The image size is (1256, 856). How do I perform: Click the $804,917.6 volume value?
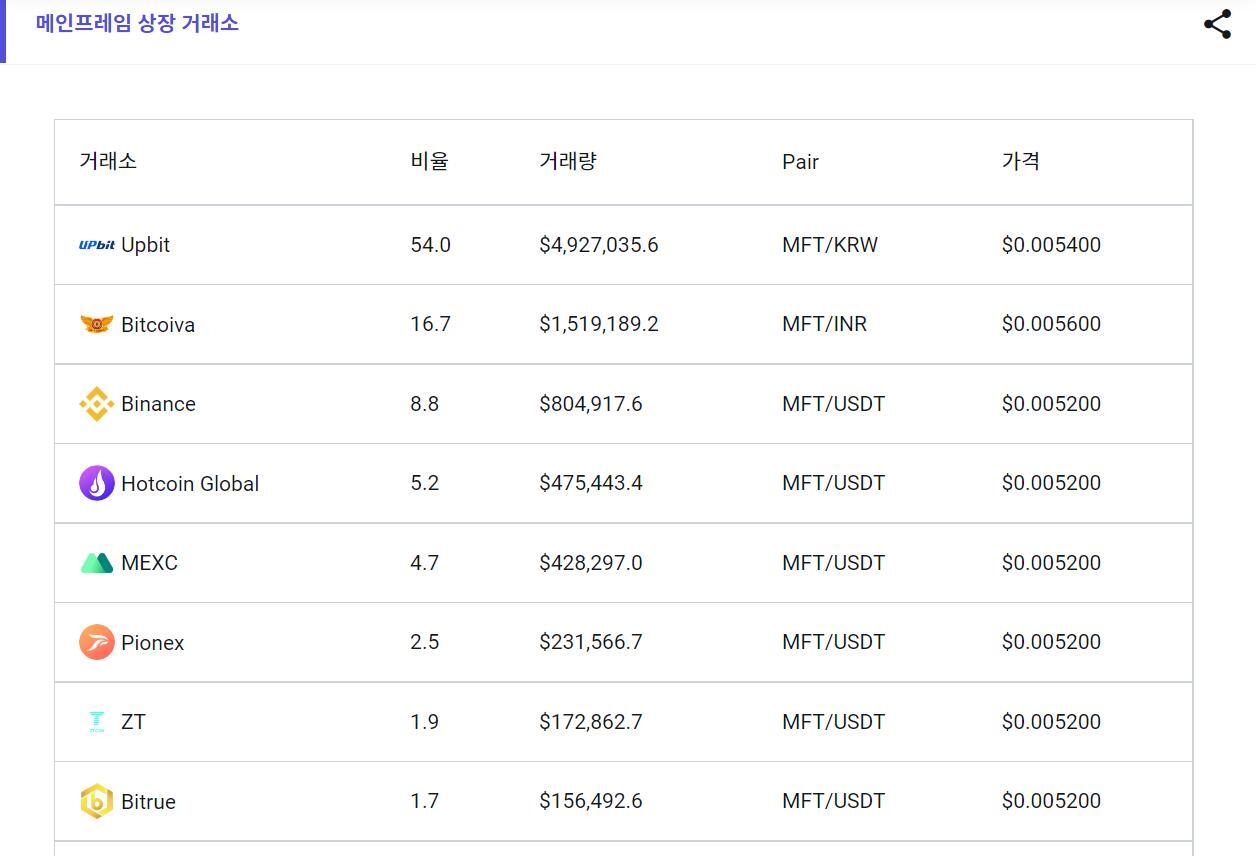coord(591,404)
